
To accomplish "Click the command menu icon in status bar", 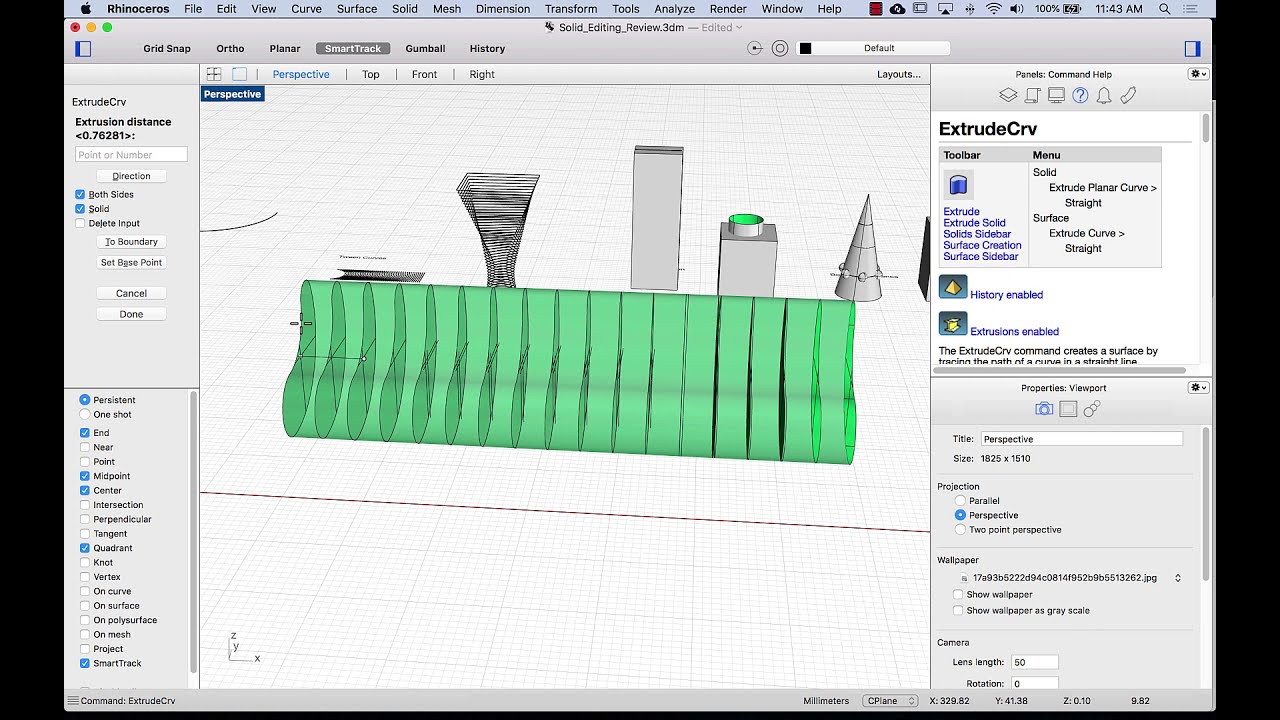I will click(x=72, y=701).
